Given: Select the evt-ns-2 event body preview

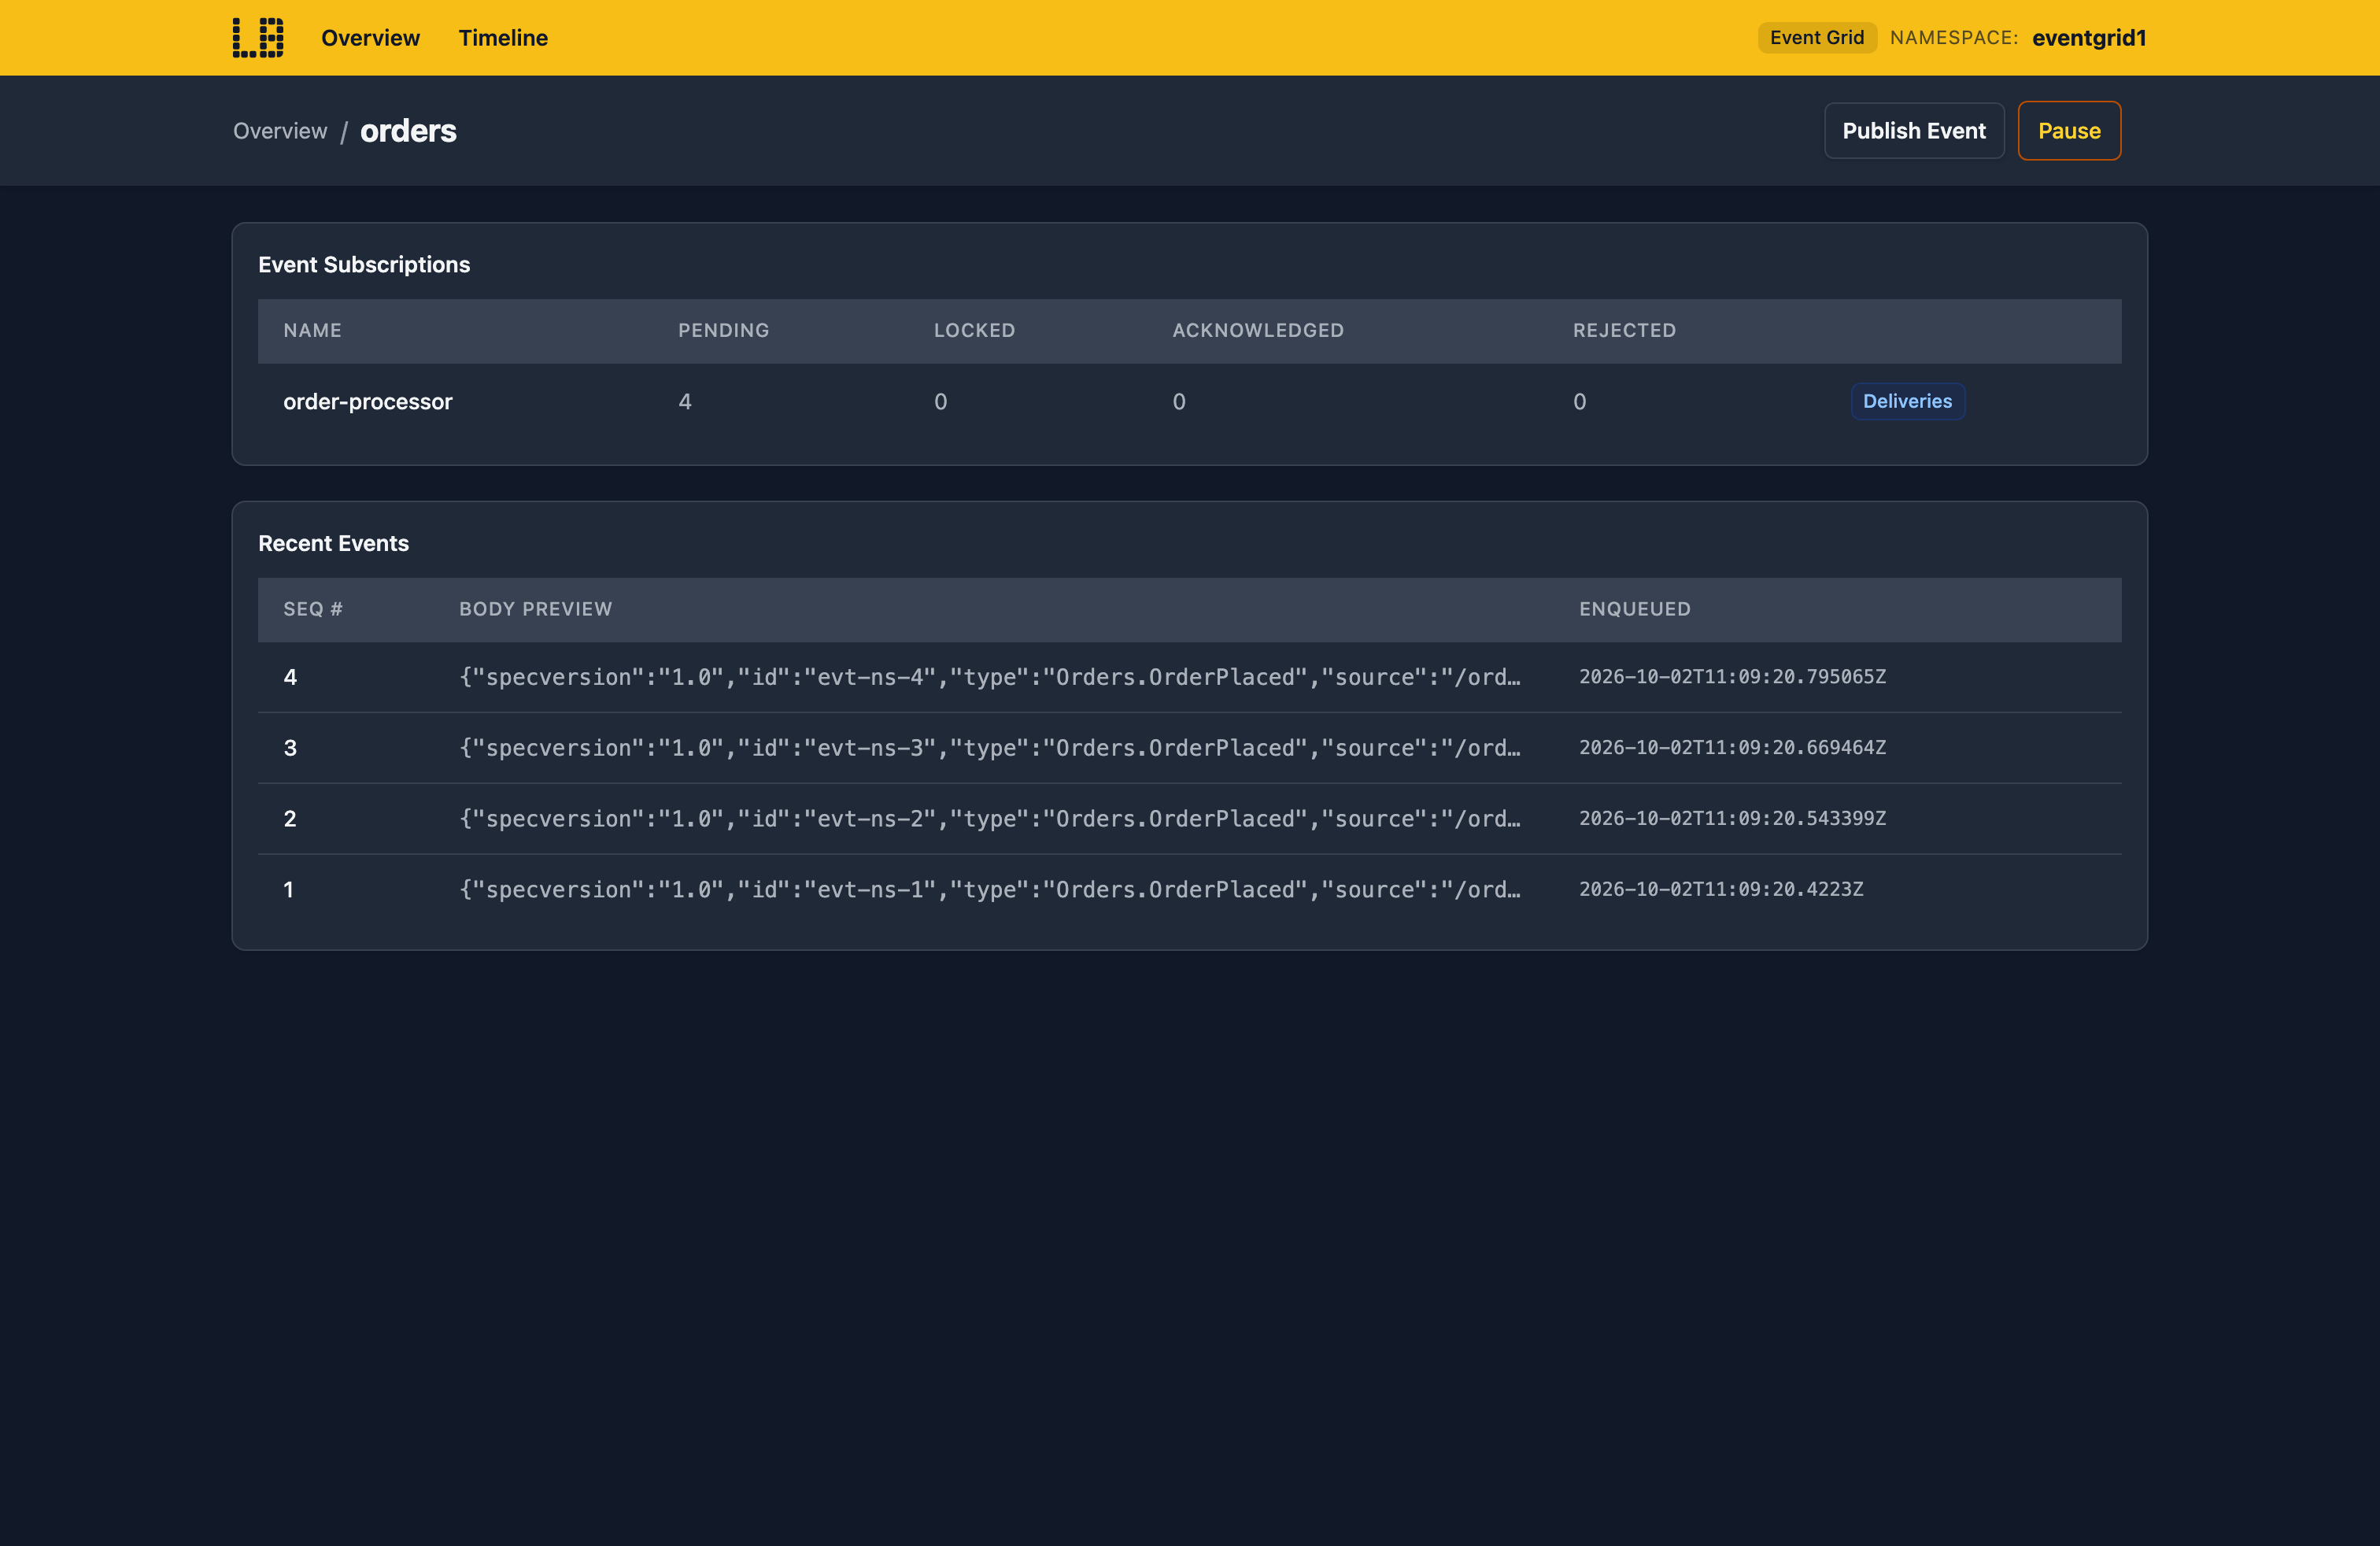Looking at the screenshot, I should pyautogui.click(x=990, y=819).
